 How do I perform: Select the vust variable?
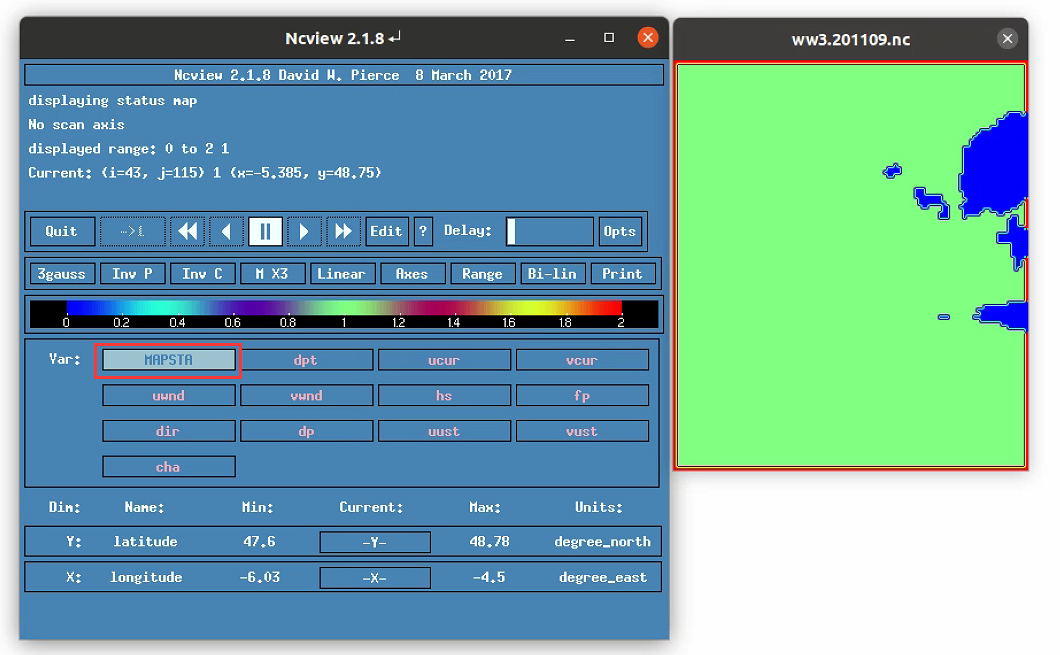(582, 431)
